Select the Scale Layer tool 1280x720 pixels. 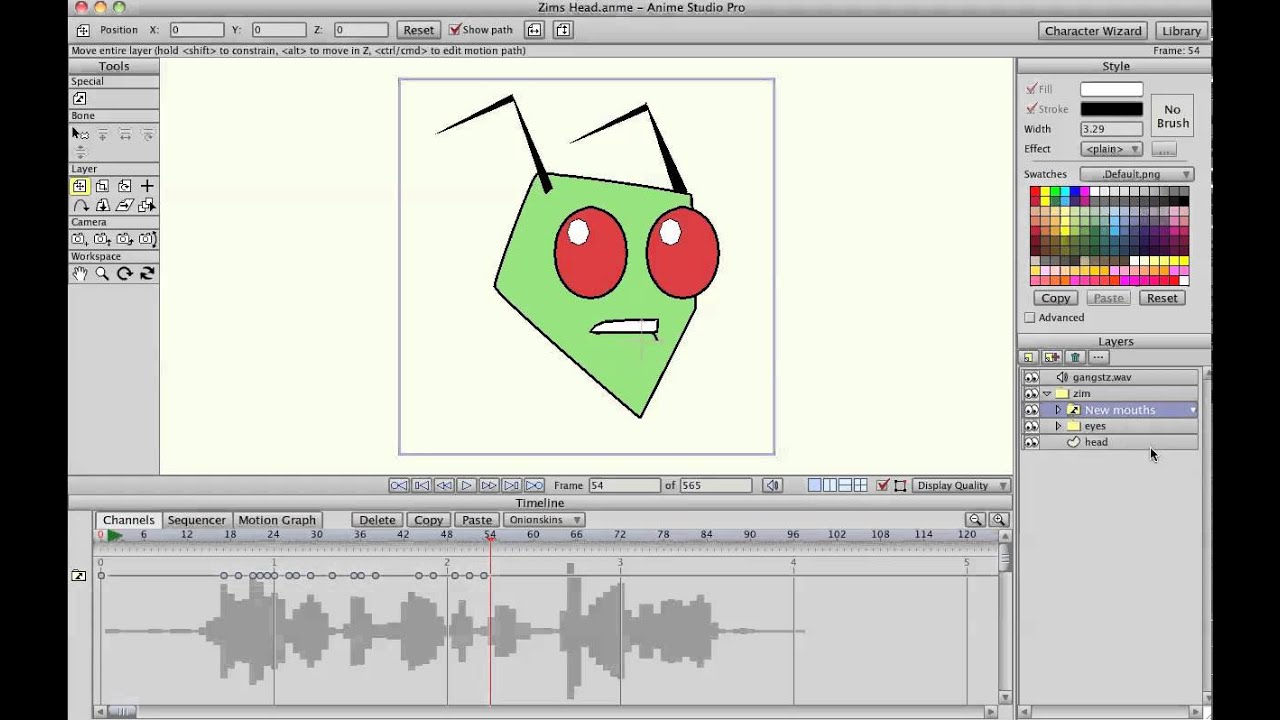(x=102, y=186)
